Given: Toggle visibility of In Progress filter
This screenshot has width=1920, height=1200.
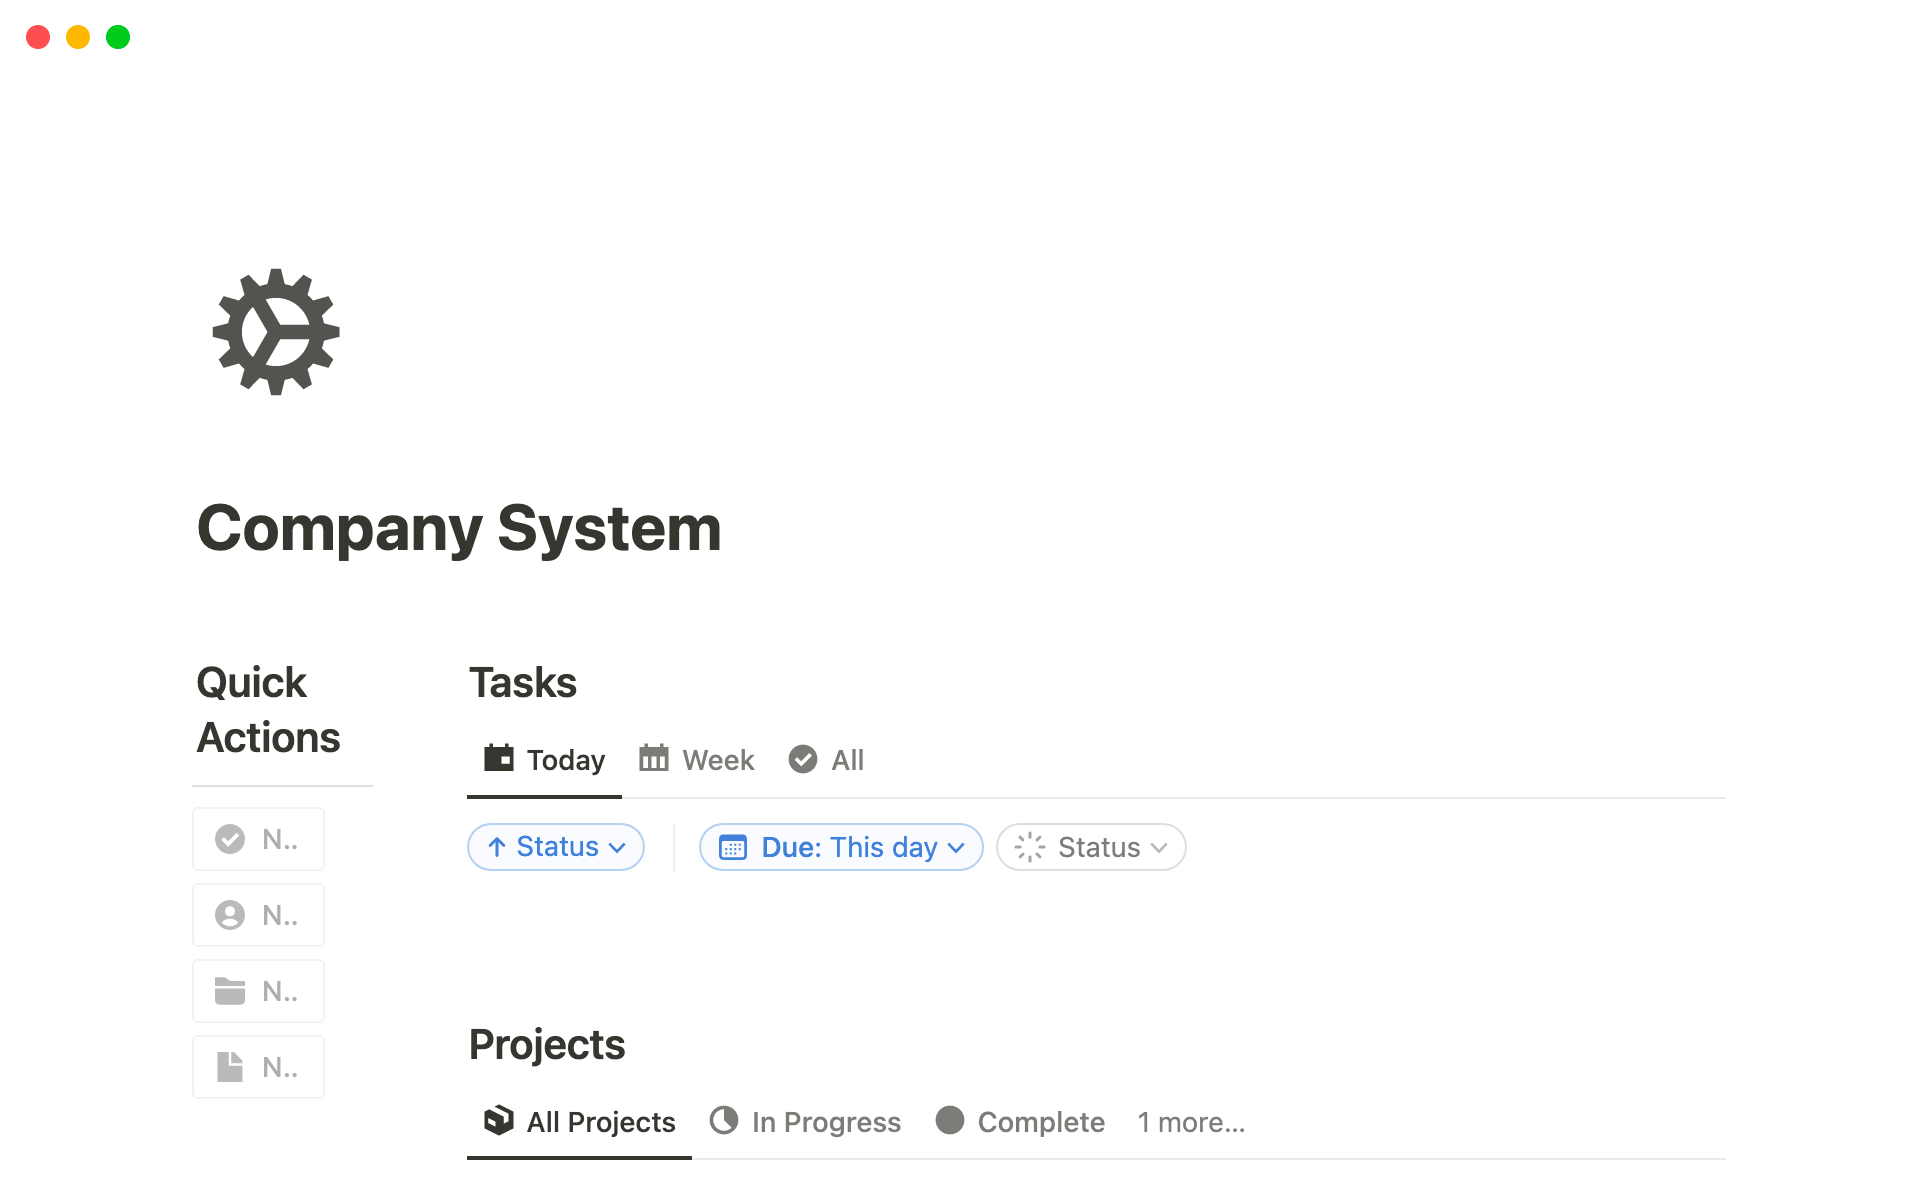Looking at the screenshot, I should [804, 1121].
